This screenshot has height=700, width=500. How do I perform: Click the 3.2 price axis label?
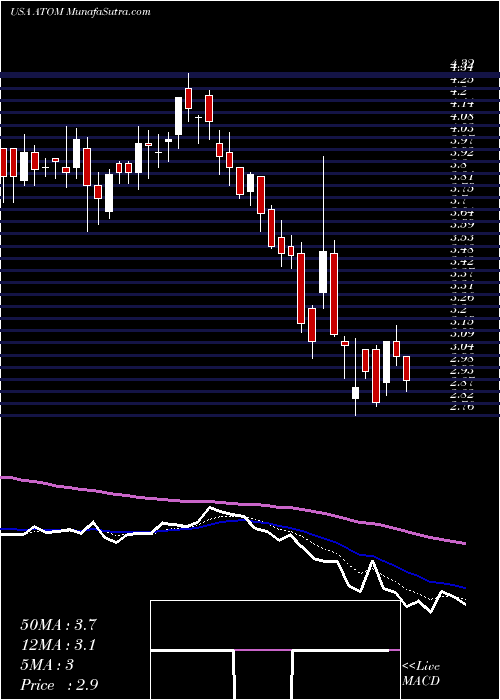(459, 310)
